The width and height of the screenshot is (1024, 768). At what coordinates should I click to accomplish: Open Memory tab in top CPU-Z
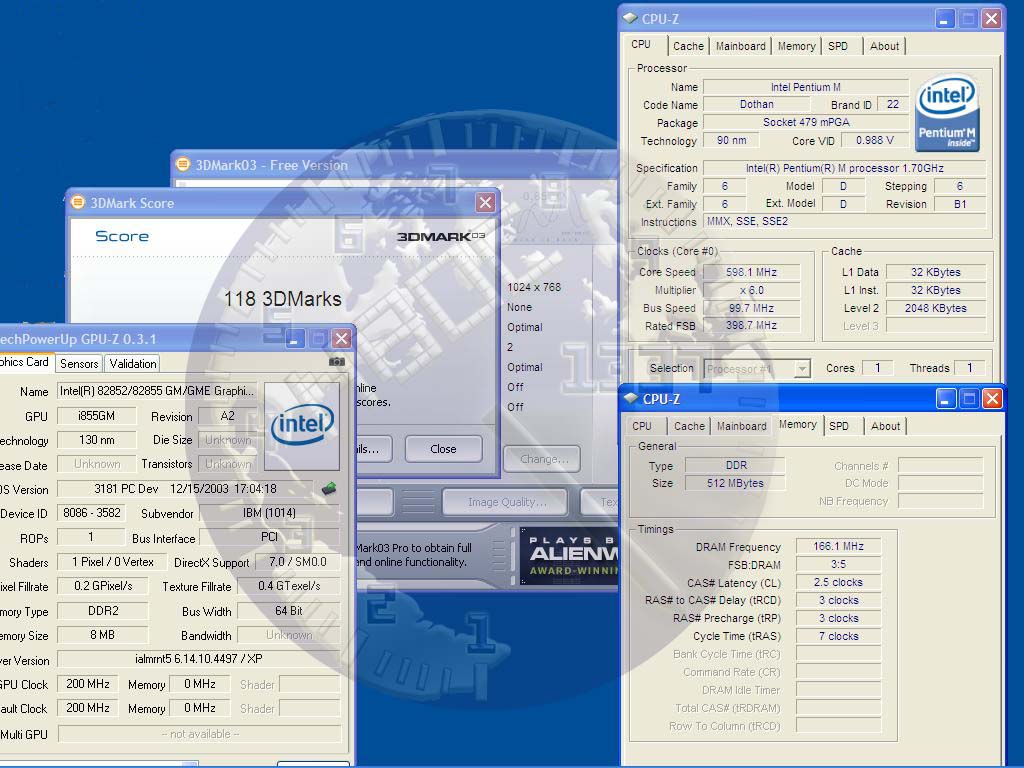tap(797, 46)
